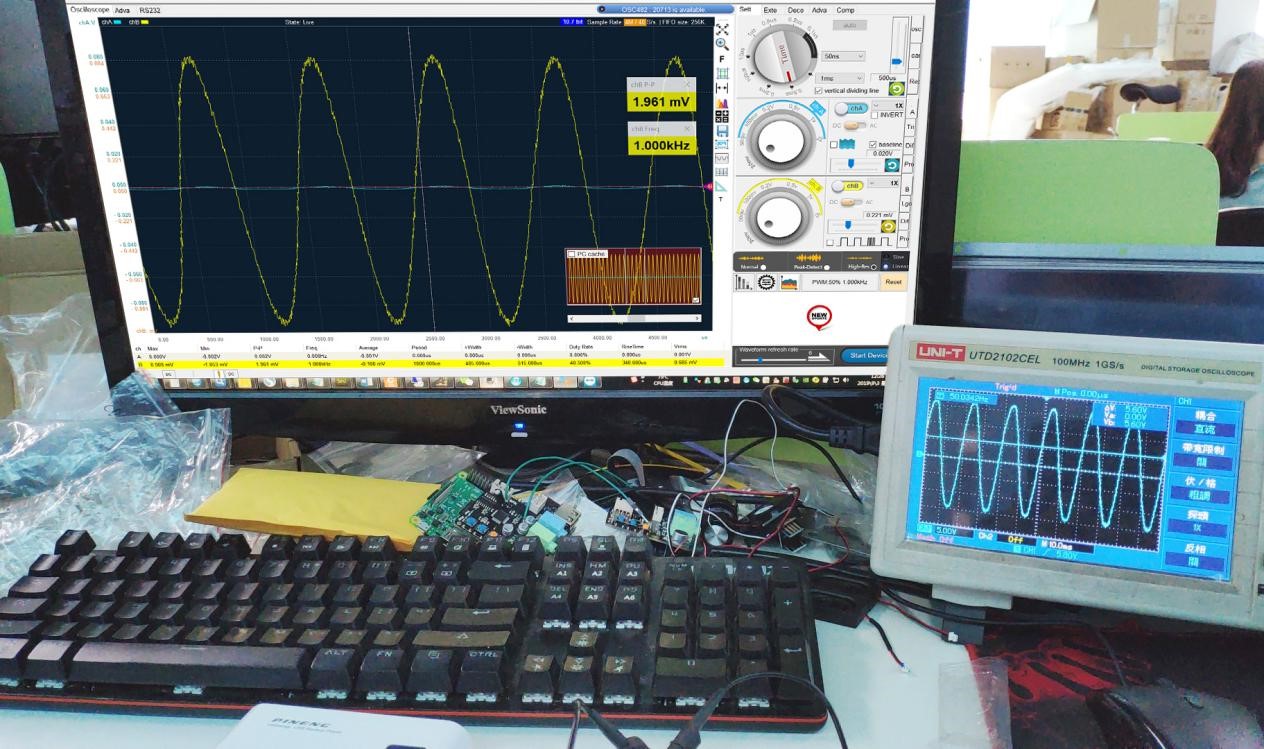
Task: Uncheck the chA baseline checkbox
Action: pos(872,144)
